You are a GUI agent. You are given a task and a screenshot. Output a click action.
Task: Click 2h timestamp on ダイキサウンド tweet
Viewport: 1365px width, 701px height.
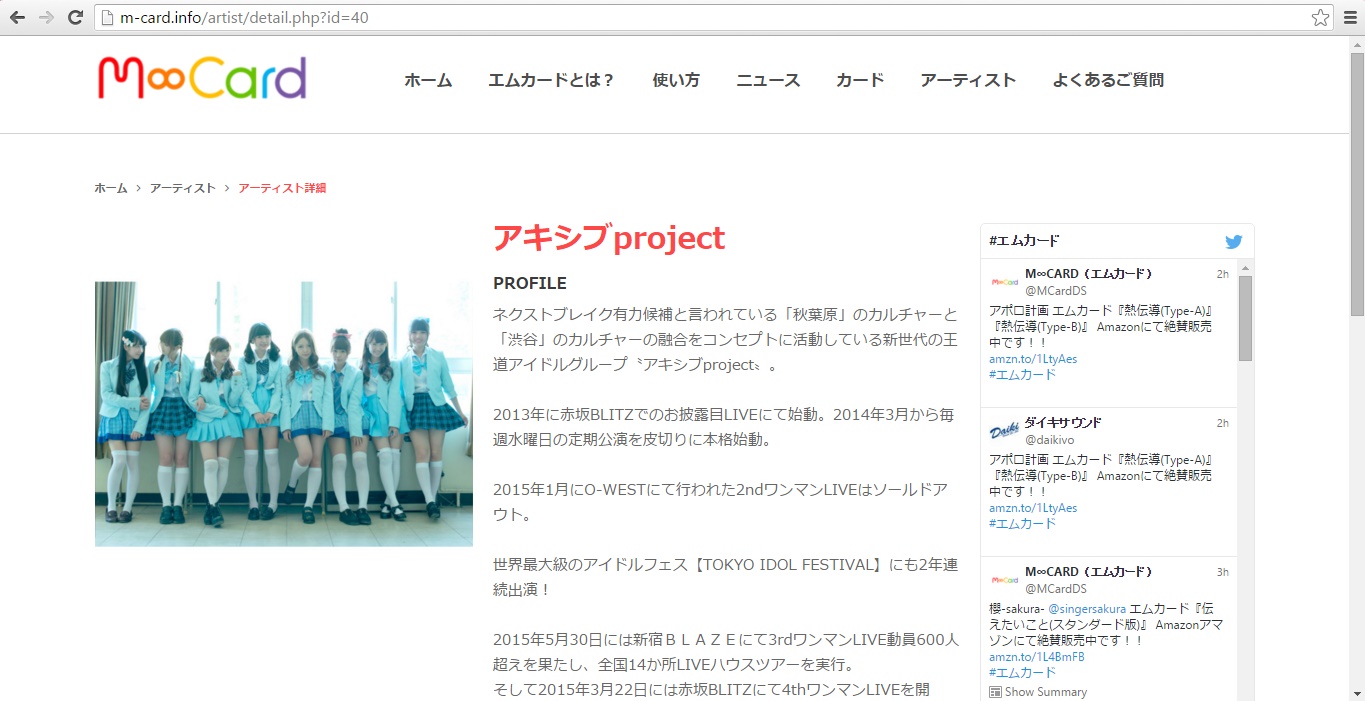1222,423
